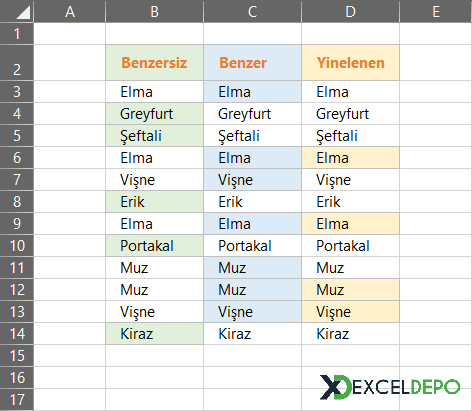Select the yellow Muz cell in column D
472x411 pixels.
click(x=350, y=290)
